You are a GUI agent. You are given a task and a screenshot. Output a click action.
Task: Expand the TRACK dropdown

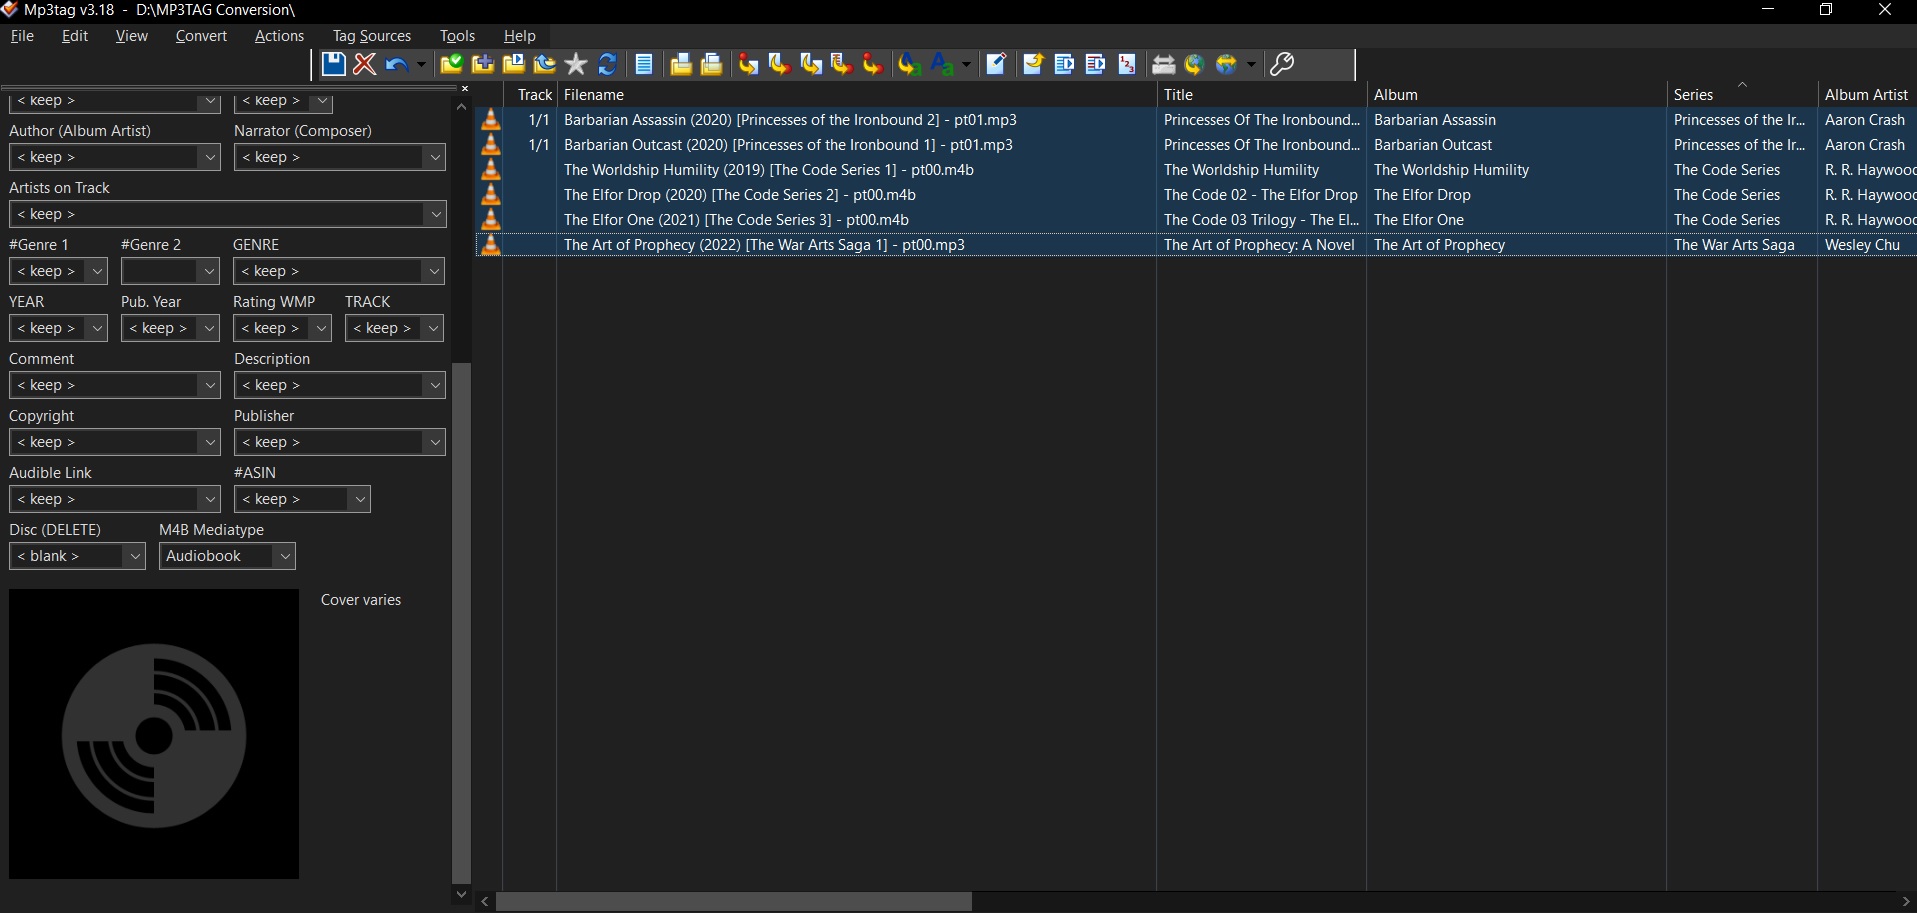433,328
